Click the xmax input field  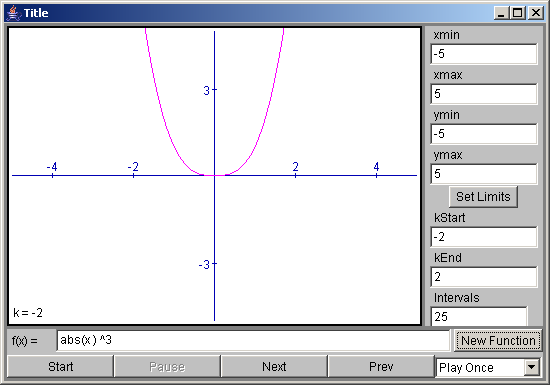point(484,94)
